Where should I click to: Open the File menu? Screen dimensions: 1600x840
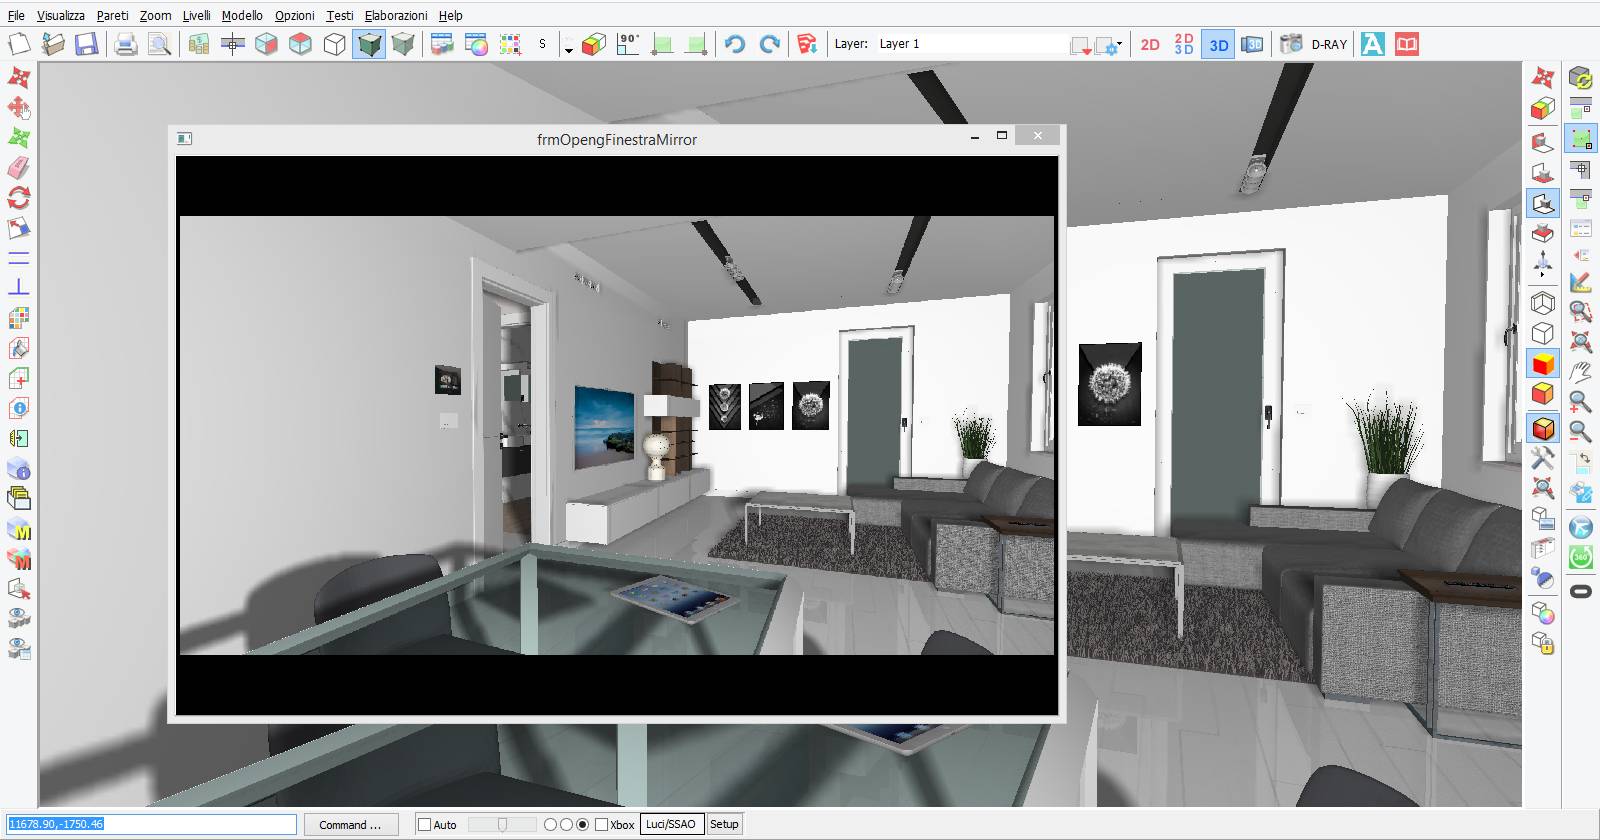click(16, 15)
